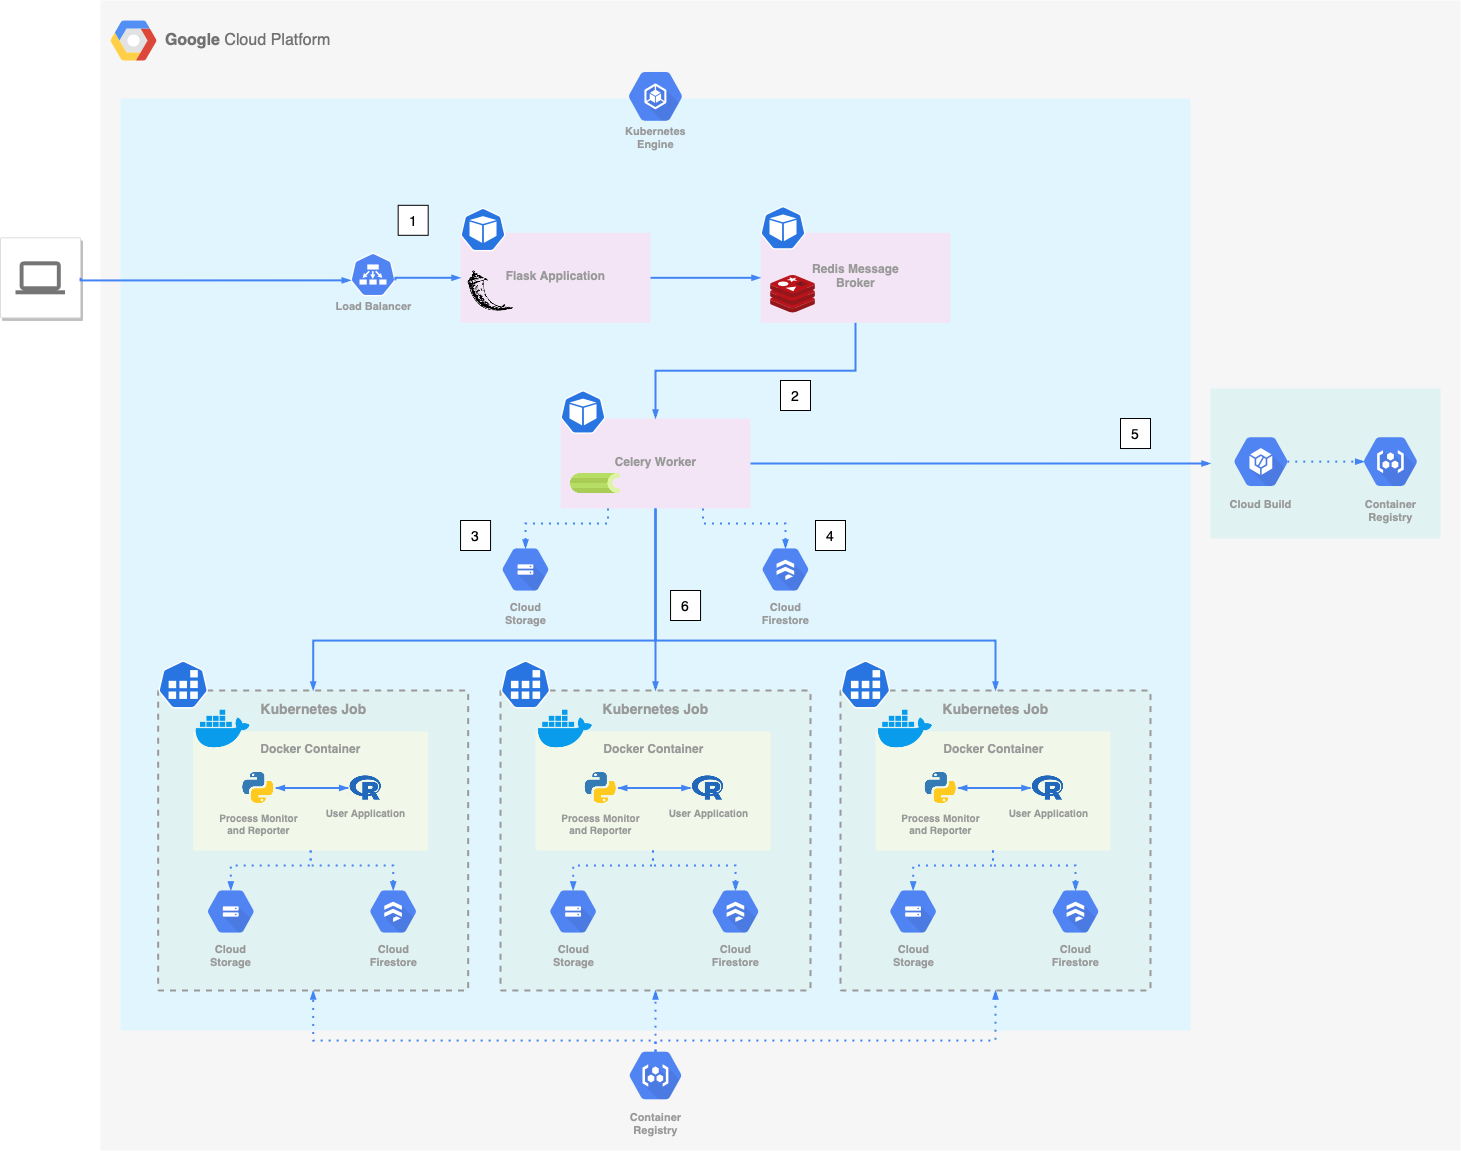Click the grid icon of the middle Kubernetes Job
The width and height of the screenshot is (1461, 1151).
tap(525, 685)
